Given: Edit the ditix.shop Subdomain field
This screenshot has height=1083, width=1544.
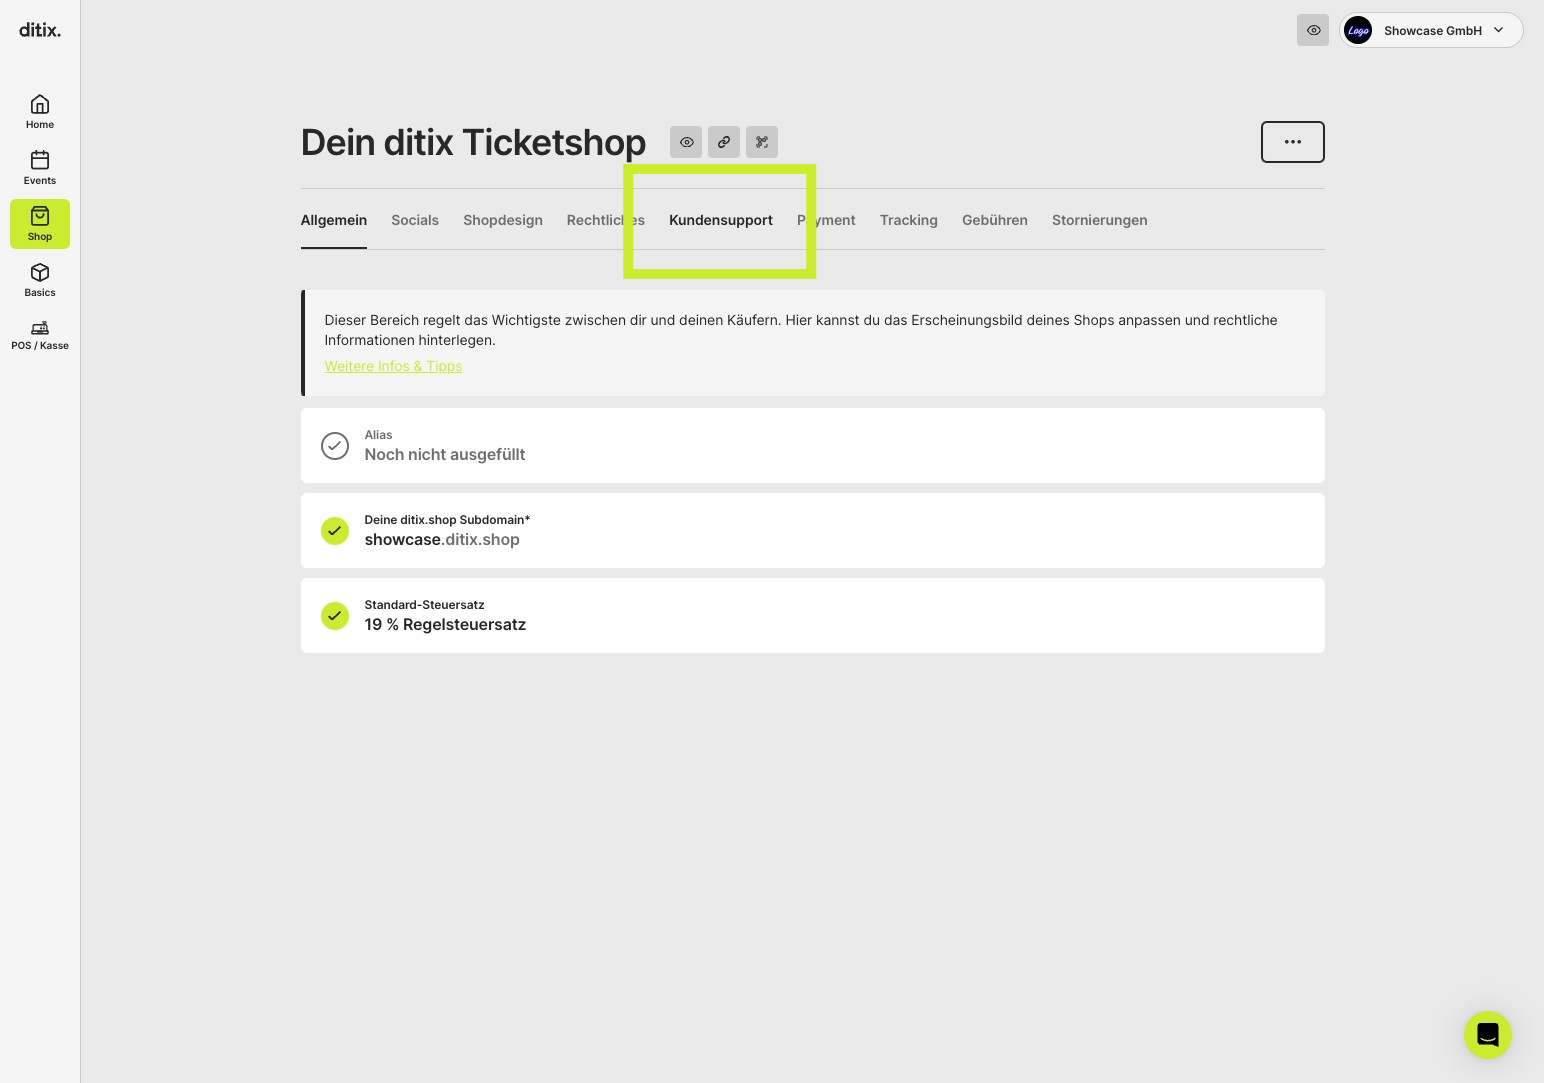Looking at the screenshot, I should pos(813,531).
